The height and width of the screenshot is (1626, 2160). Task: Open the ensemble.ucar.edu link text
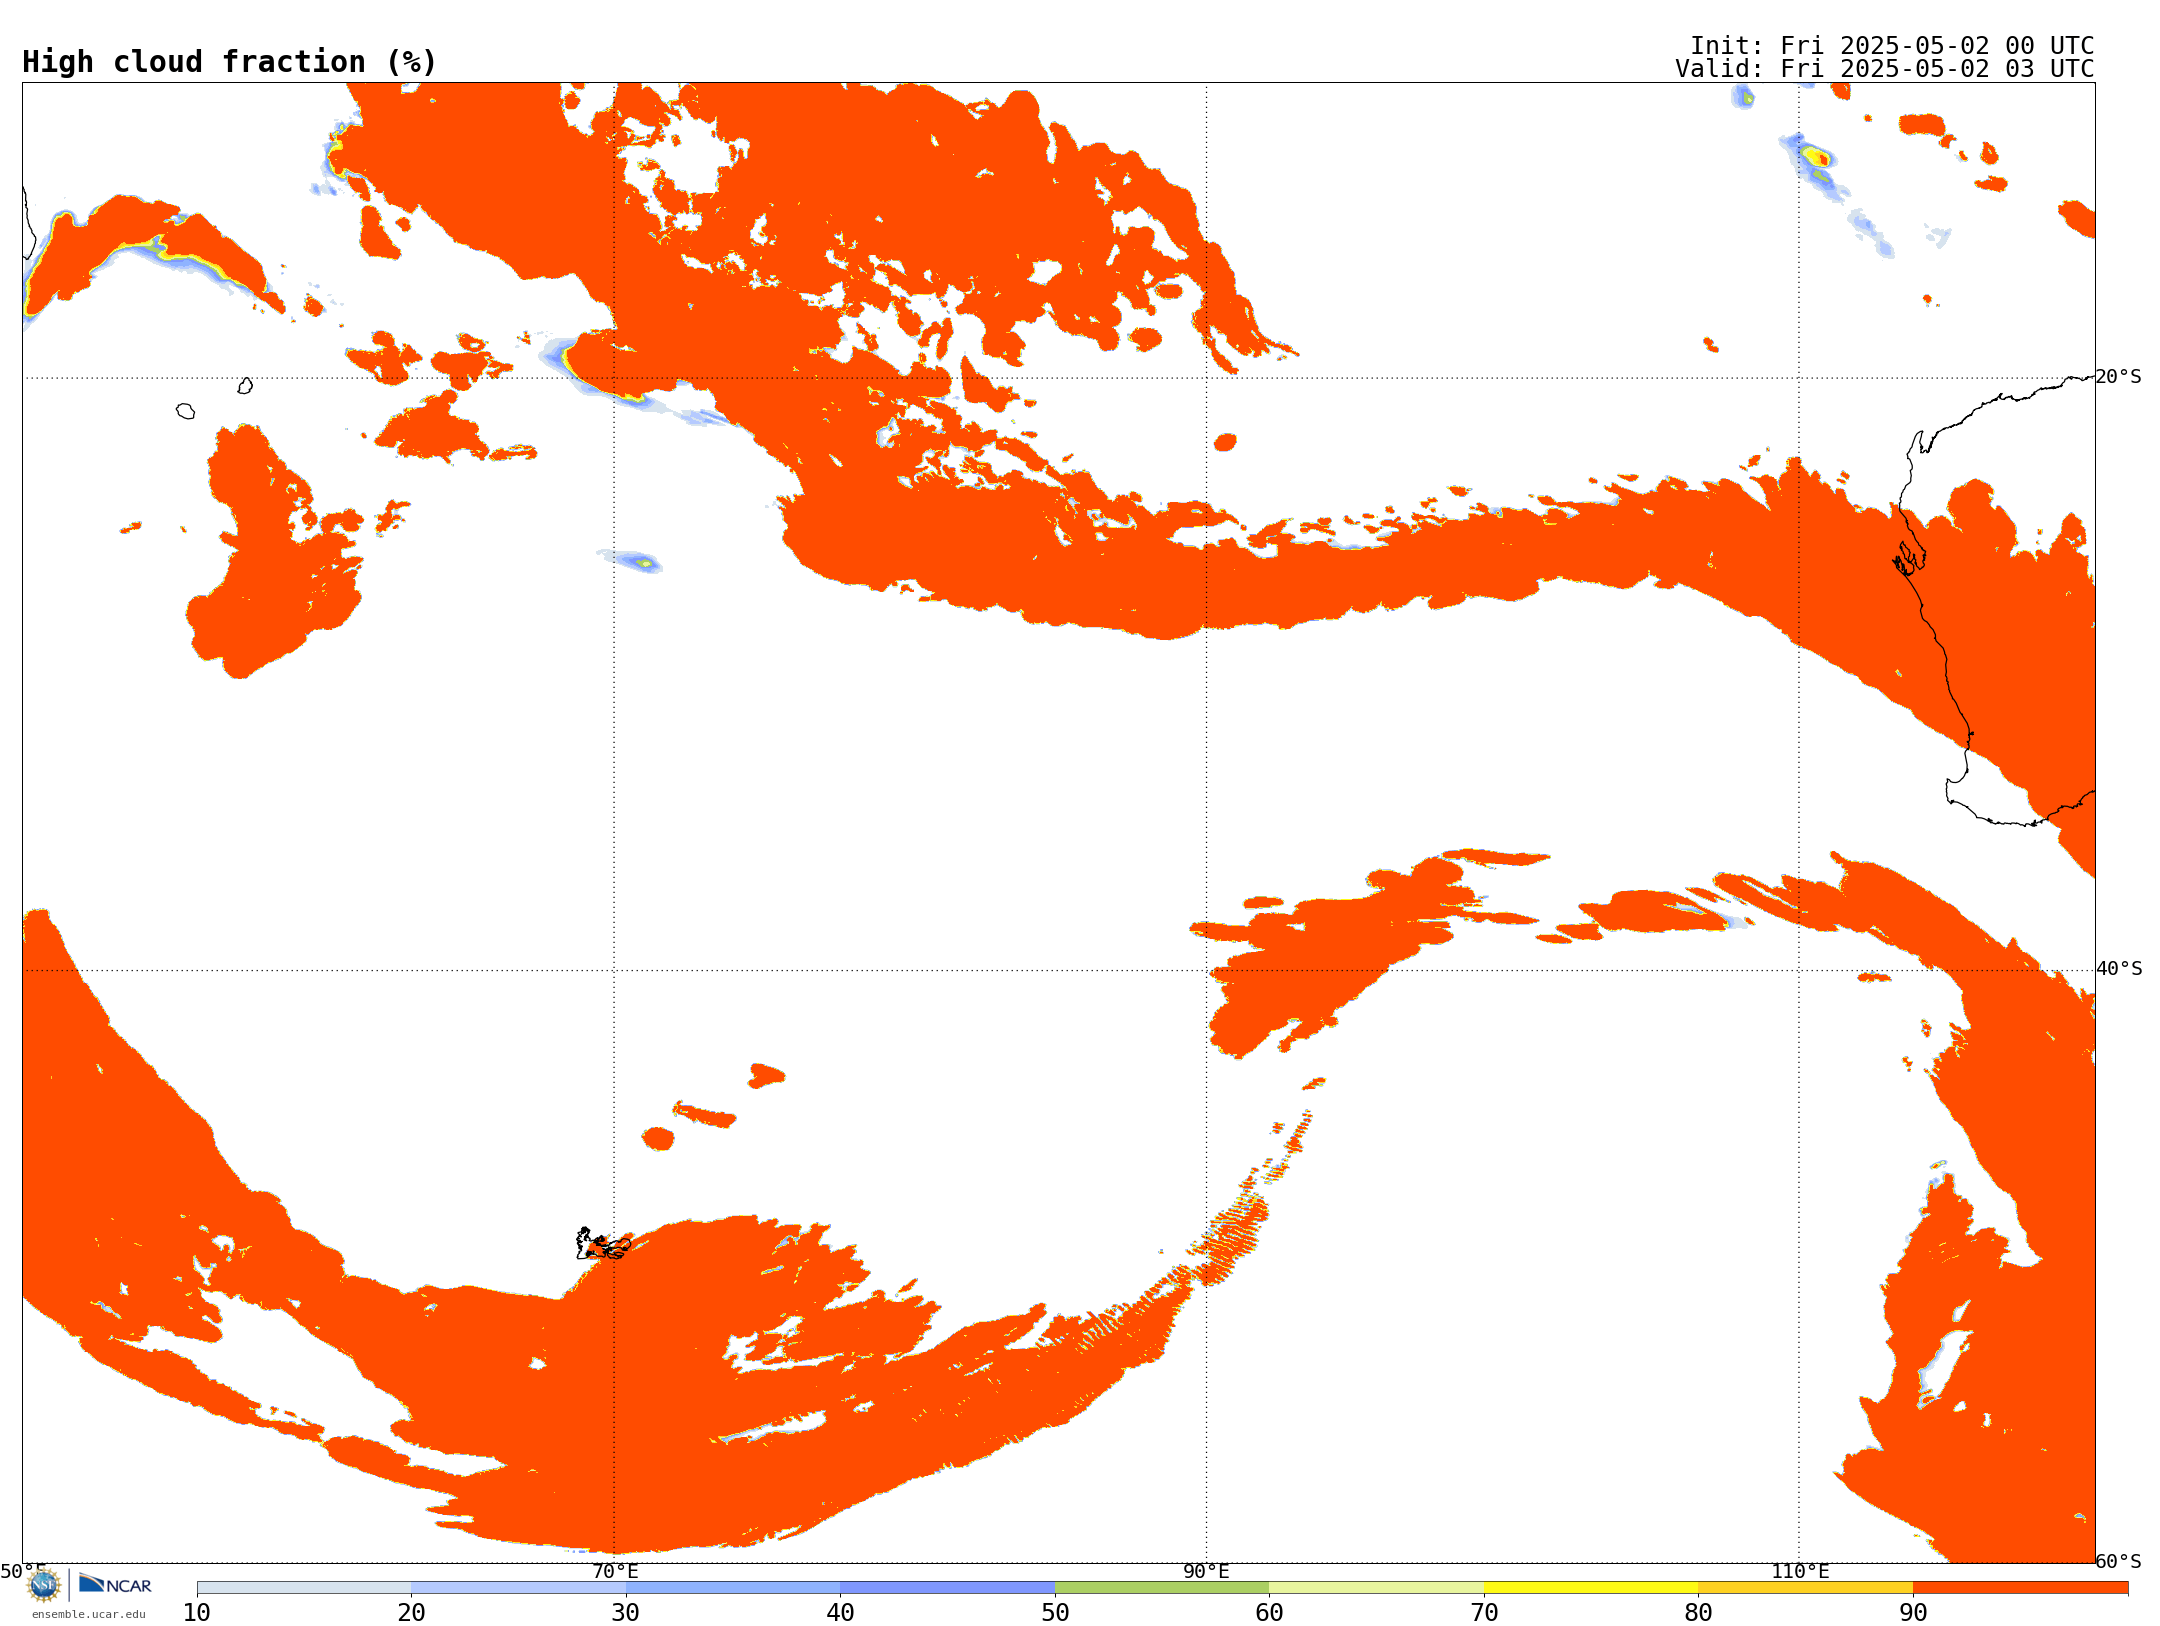click(88, 1614)
